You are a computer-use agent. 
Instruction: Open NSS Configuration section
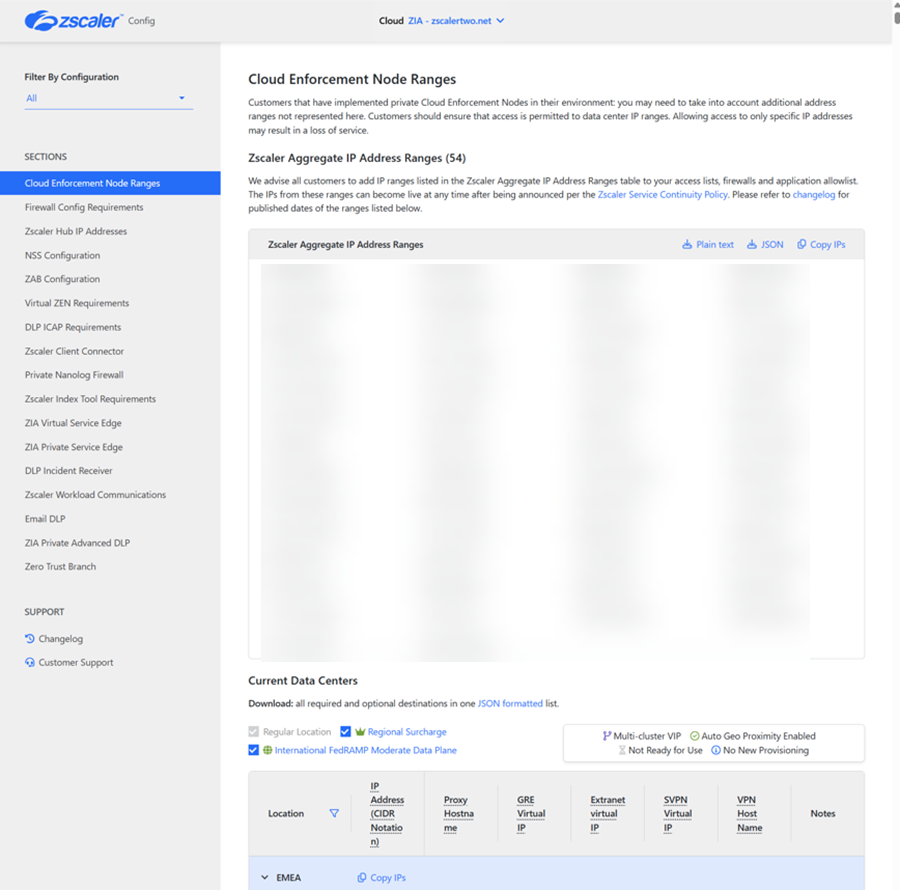tap(62, 255)
